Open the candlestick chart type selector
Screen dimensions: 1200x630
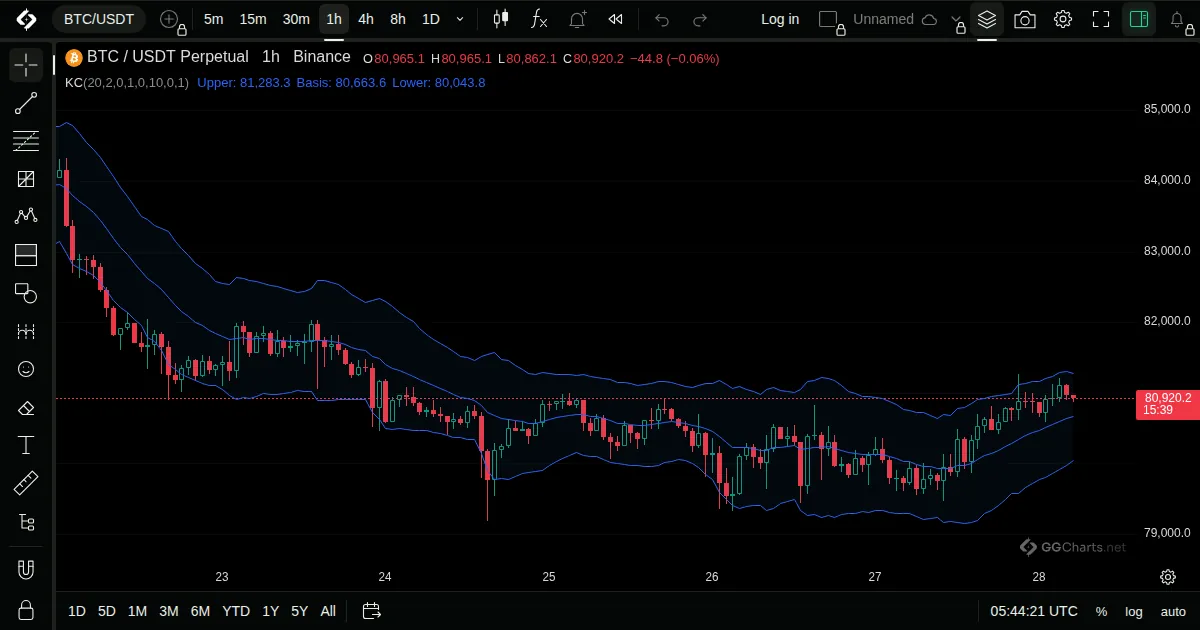point(501,19)
